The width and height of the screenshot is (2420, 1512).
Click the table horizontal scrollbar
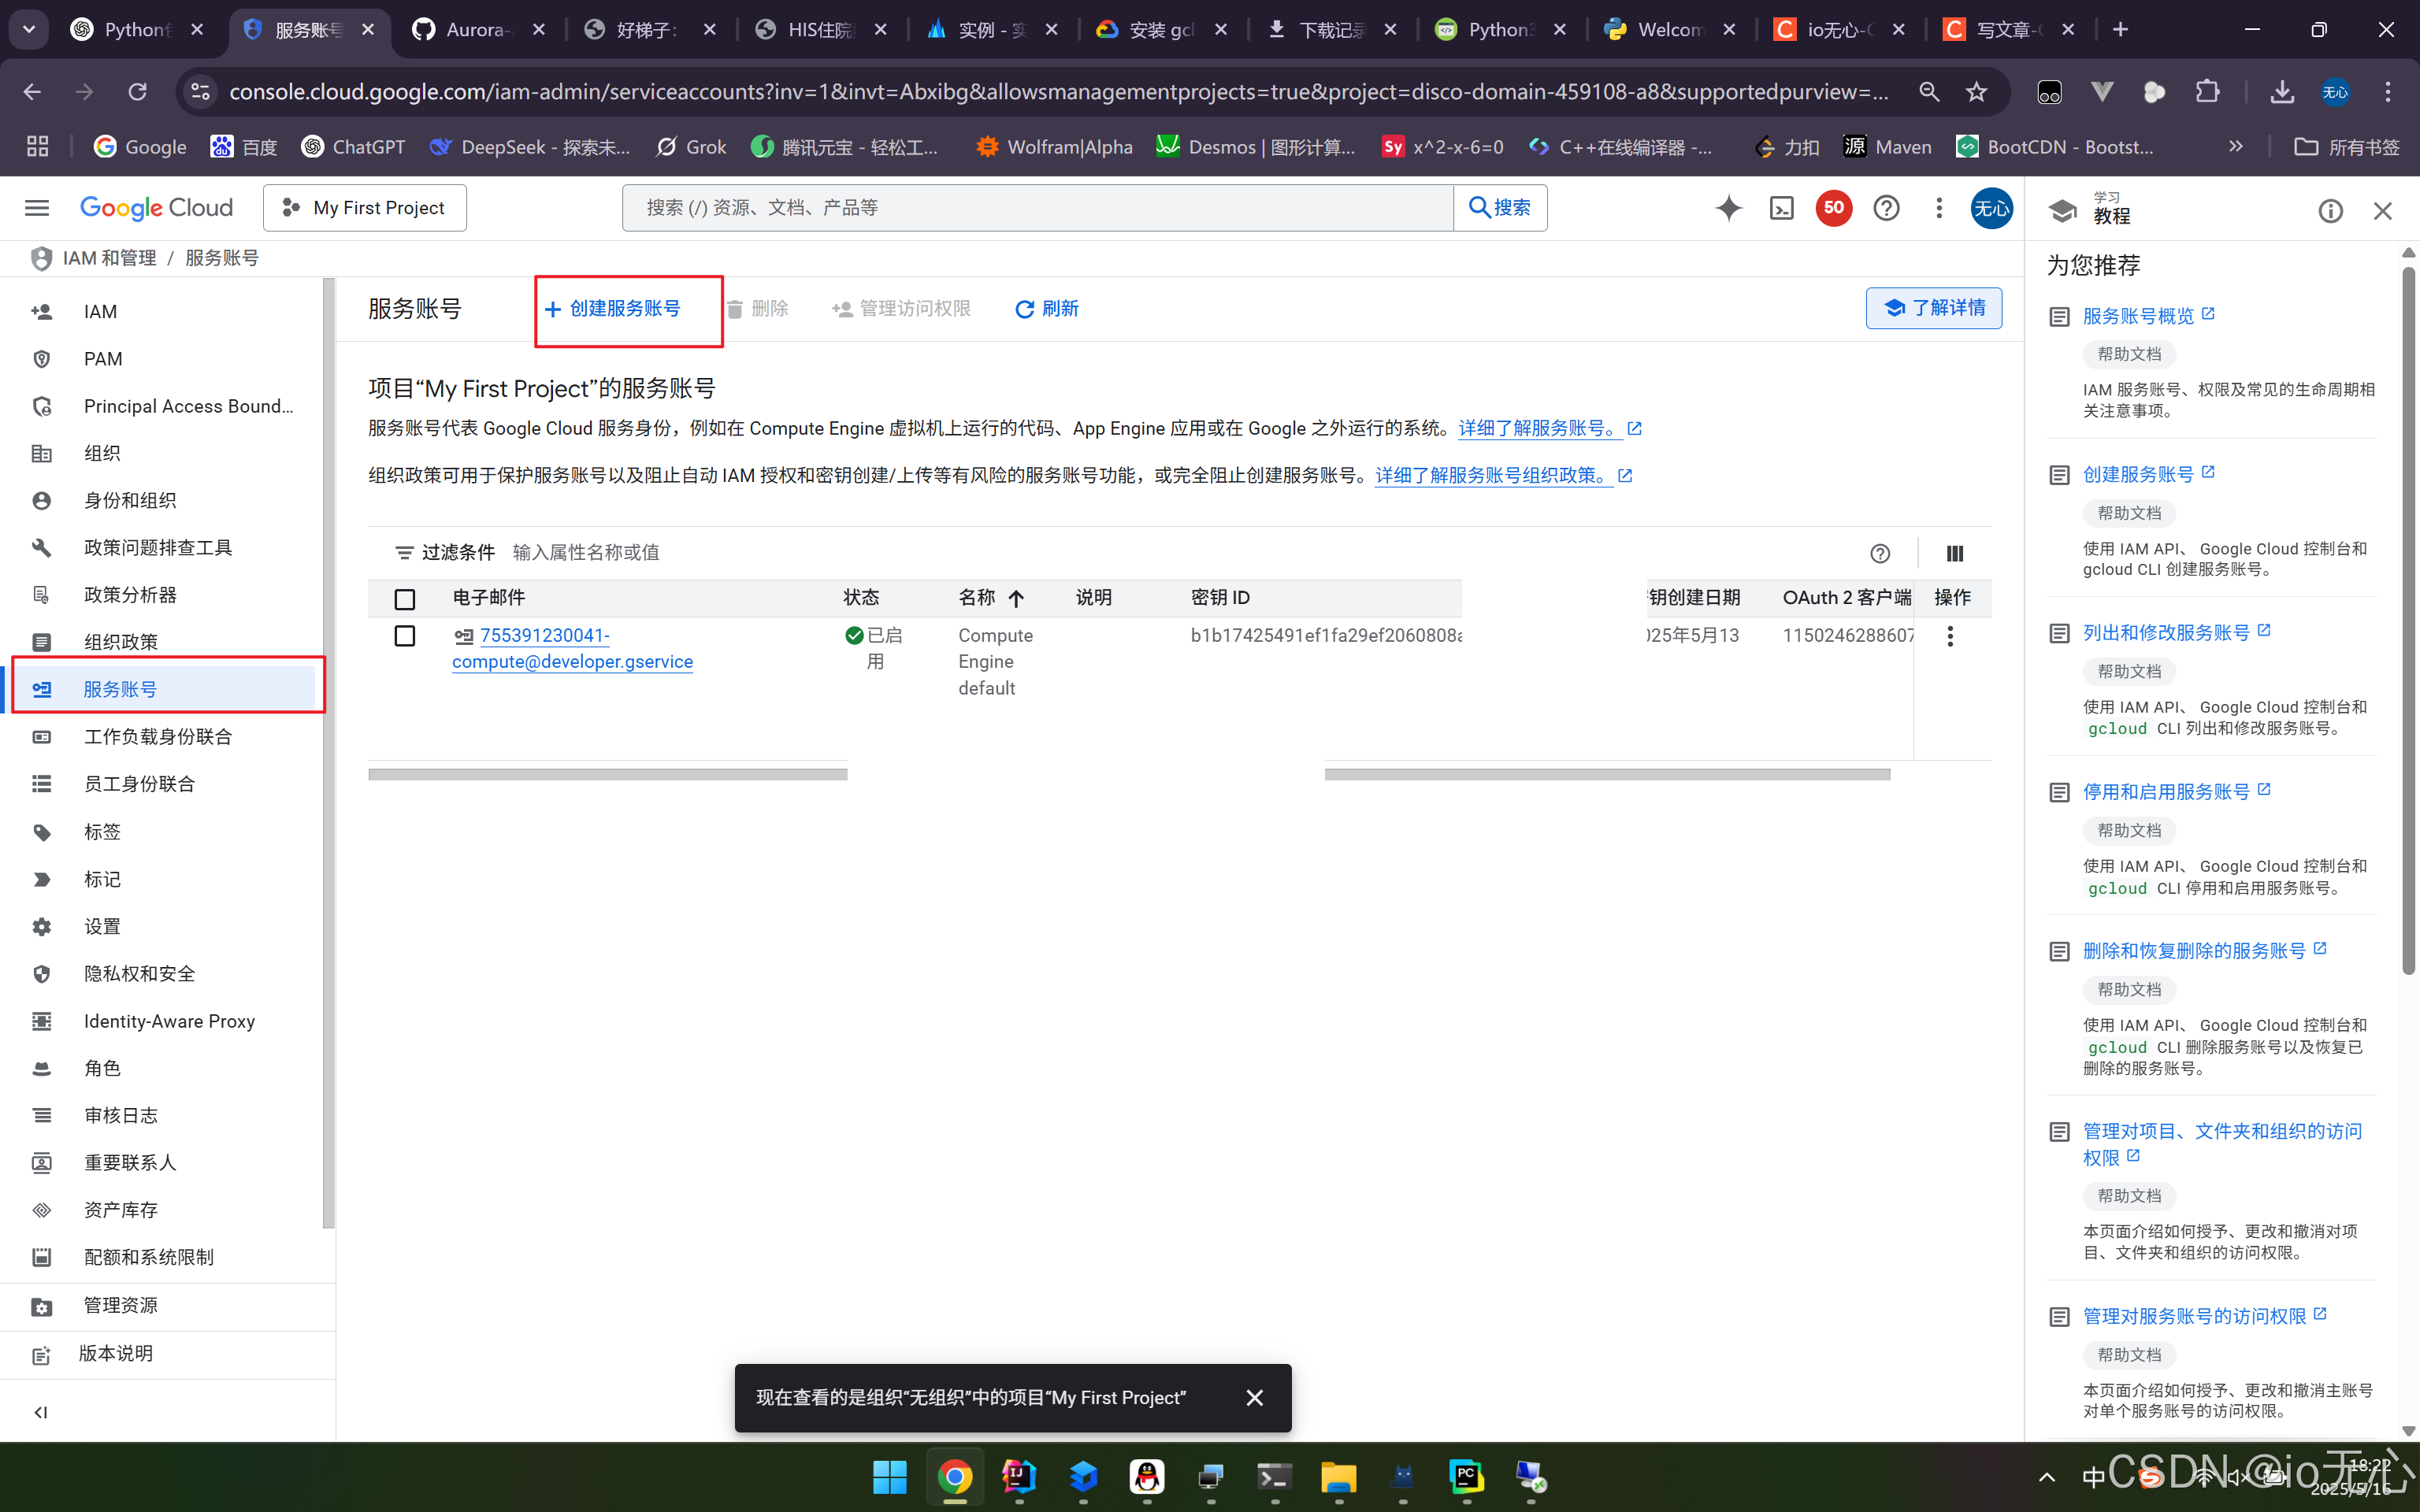click(x=607, y=774)
